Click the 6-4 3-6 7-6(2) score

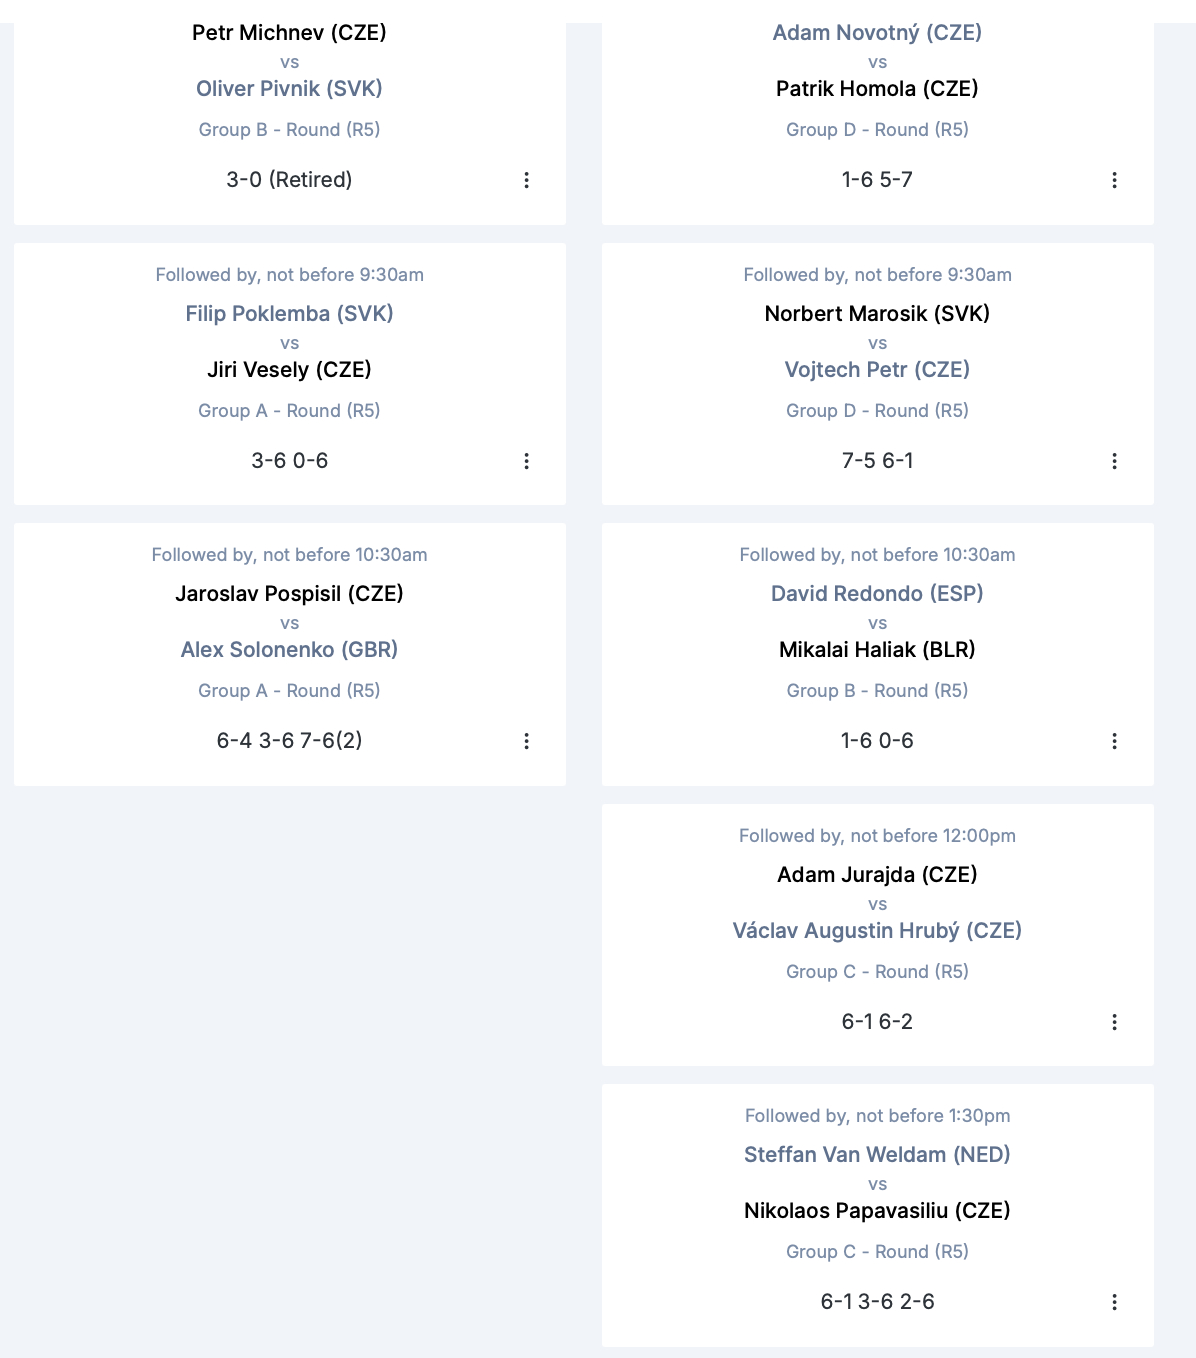[289, 741]
